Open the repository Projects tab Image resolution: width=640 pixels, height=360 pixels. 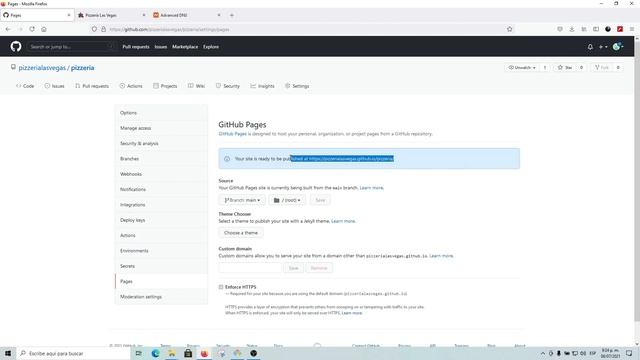[165, 86]
